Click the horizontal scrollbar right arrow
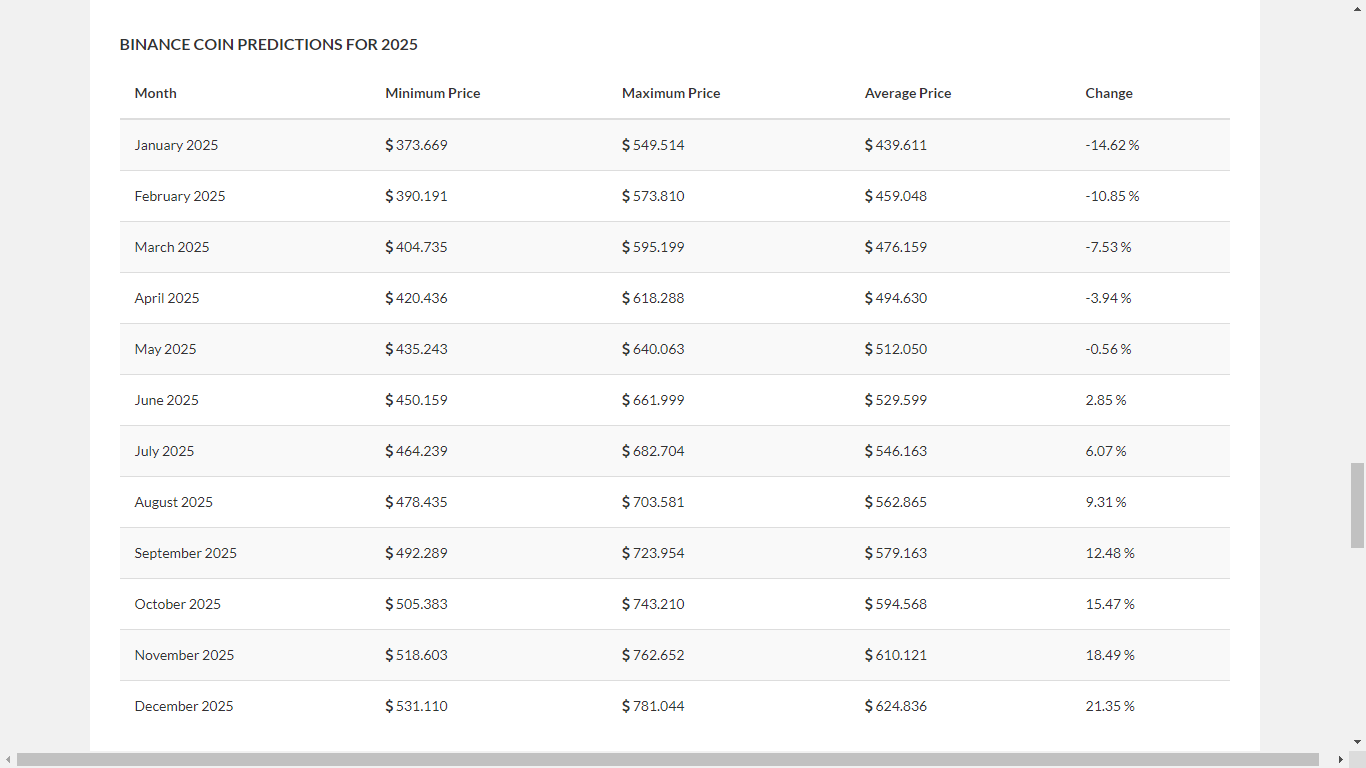 point(1341,760)
